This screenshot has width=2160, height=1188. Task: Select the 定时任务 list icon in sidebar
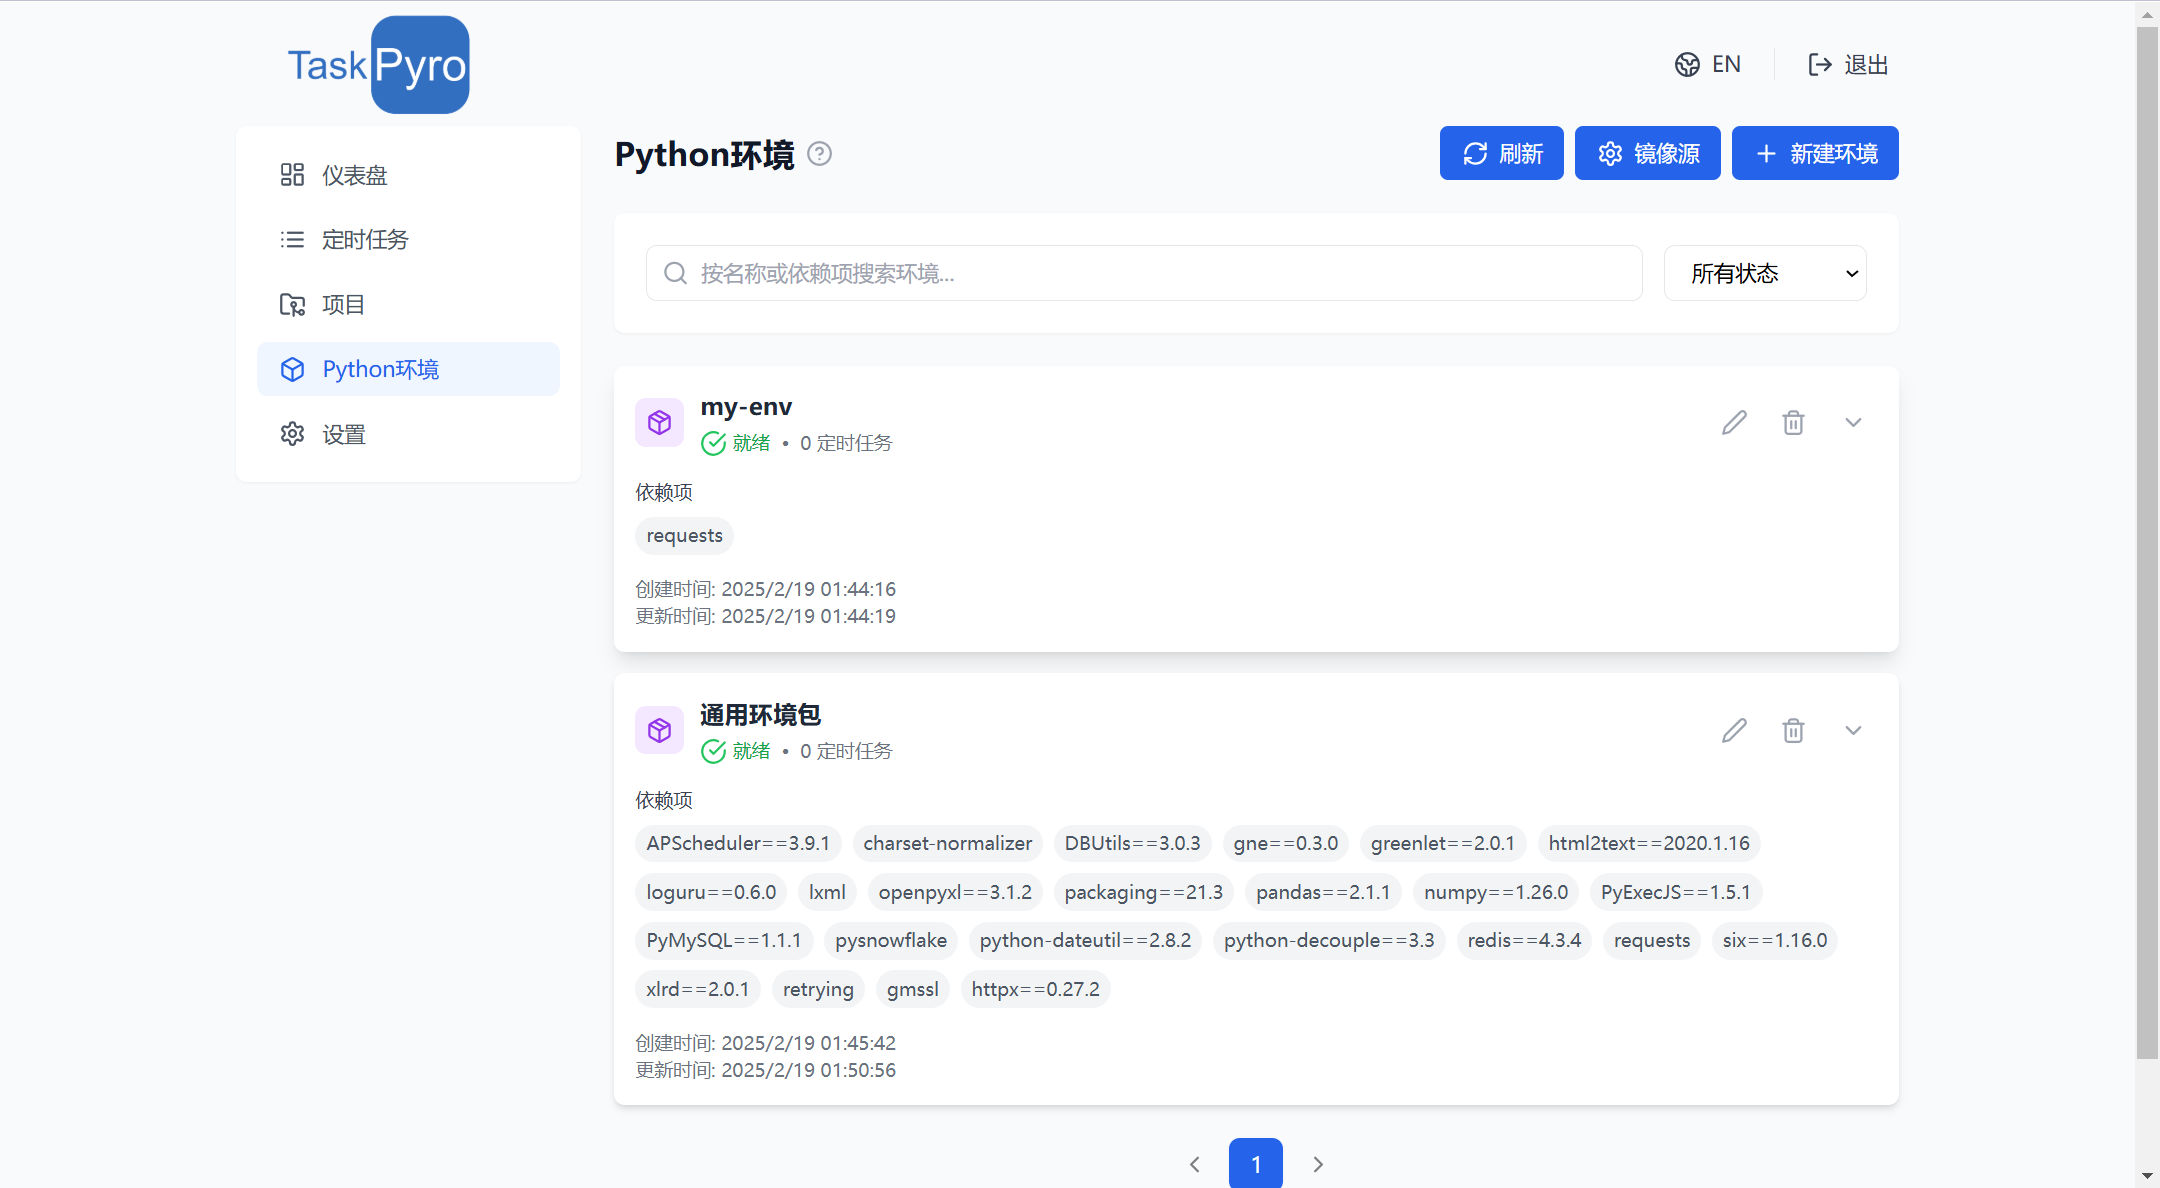(292, 239)
